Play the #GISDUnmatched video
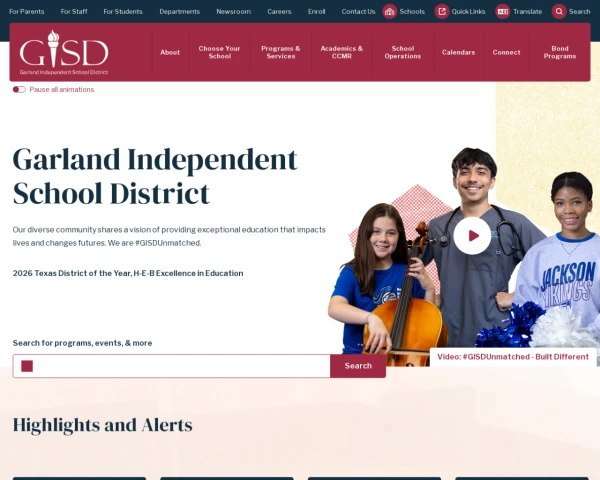This screenshot has height=480, width=600. click(472, 236)
